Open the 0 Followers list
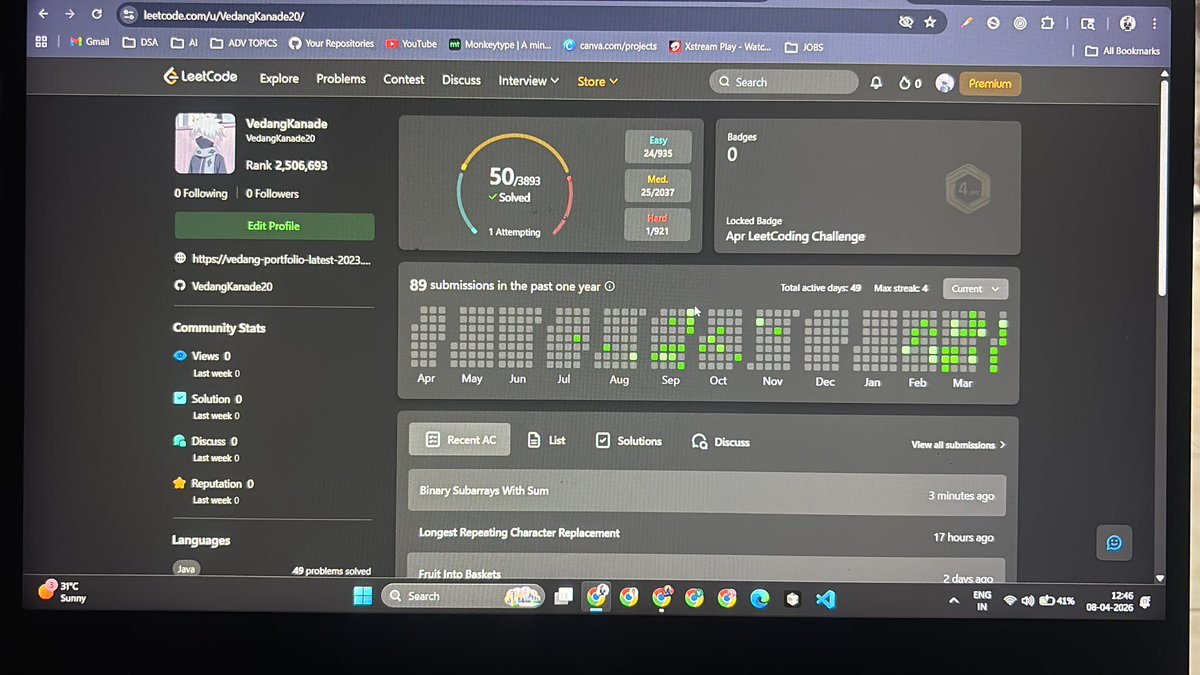 (272, 193)
